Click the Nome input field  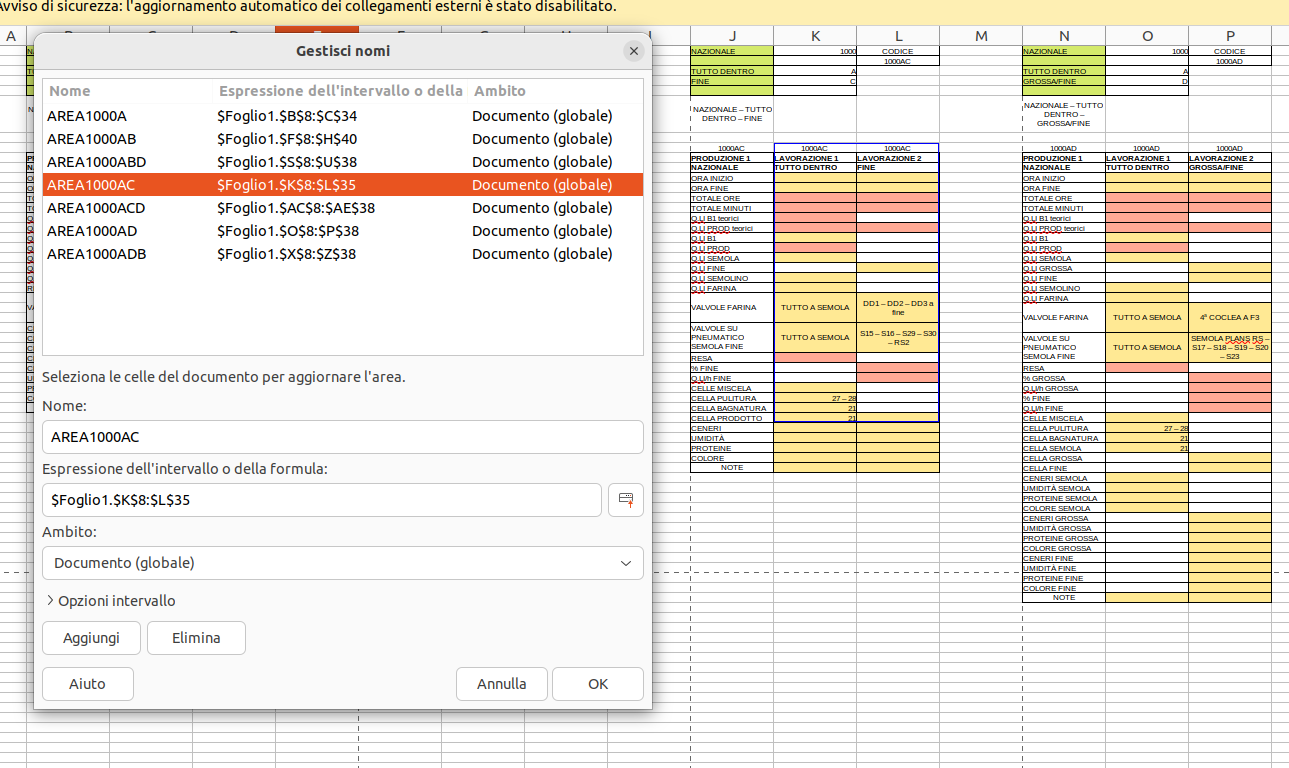[343, 437]
